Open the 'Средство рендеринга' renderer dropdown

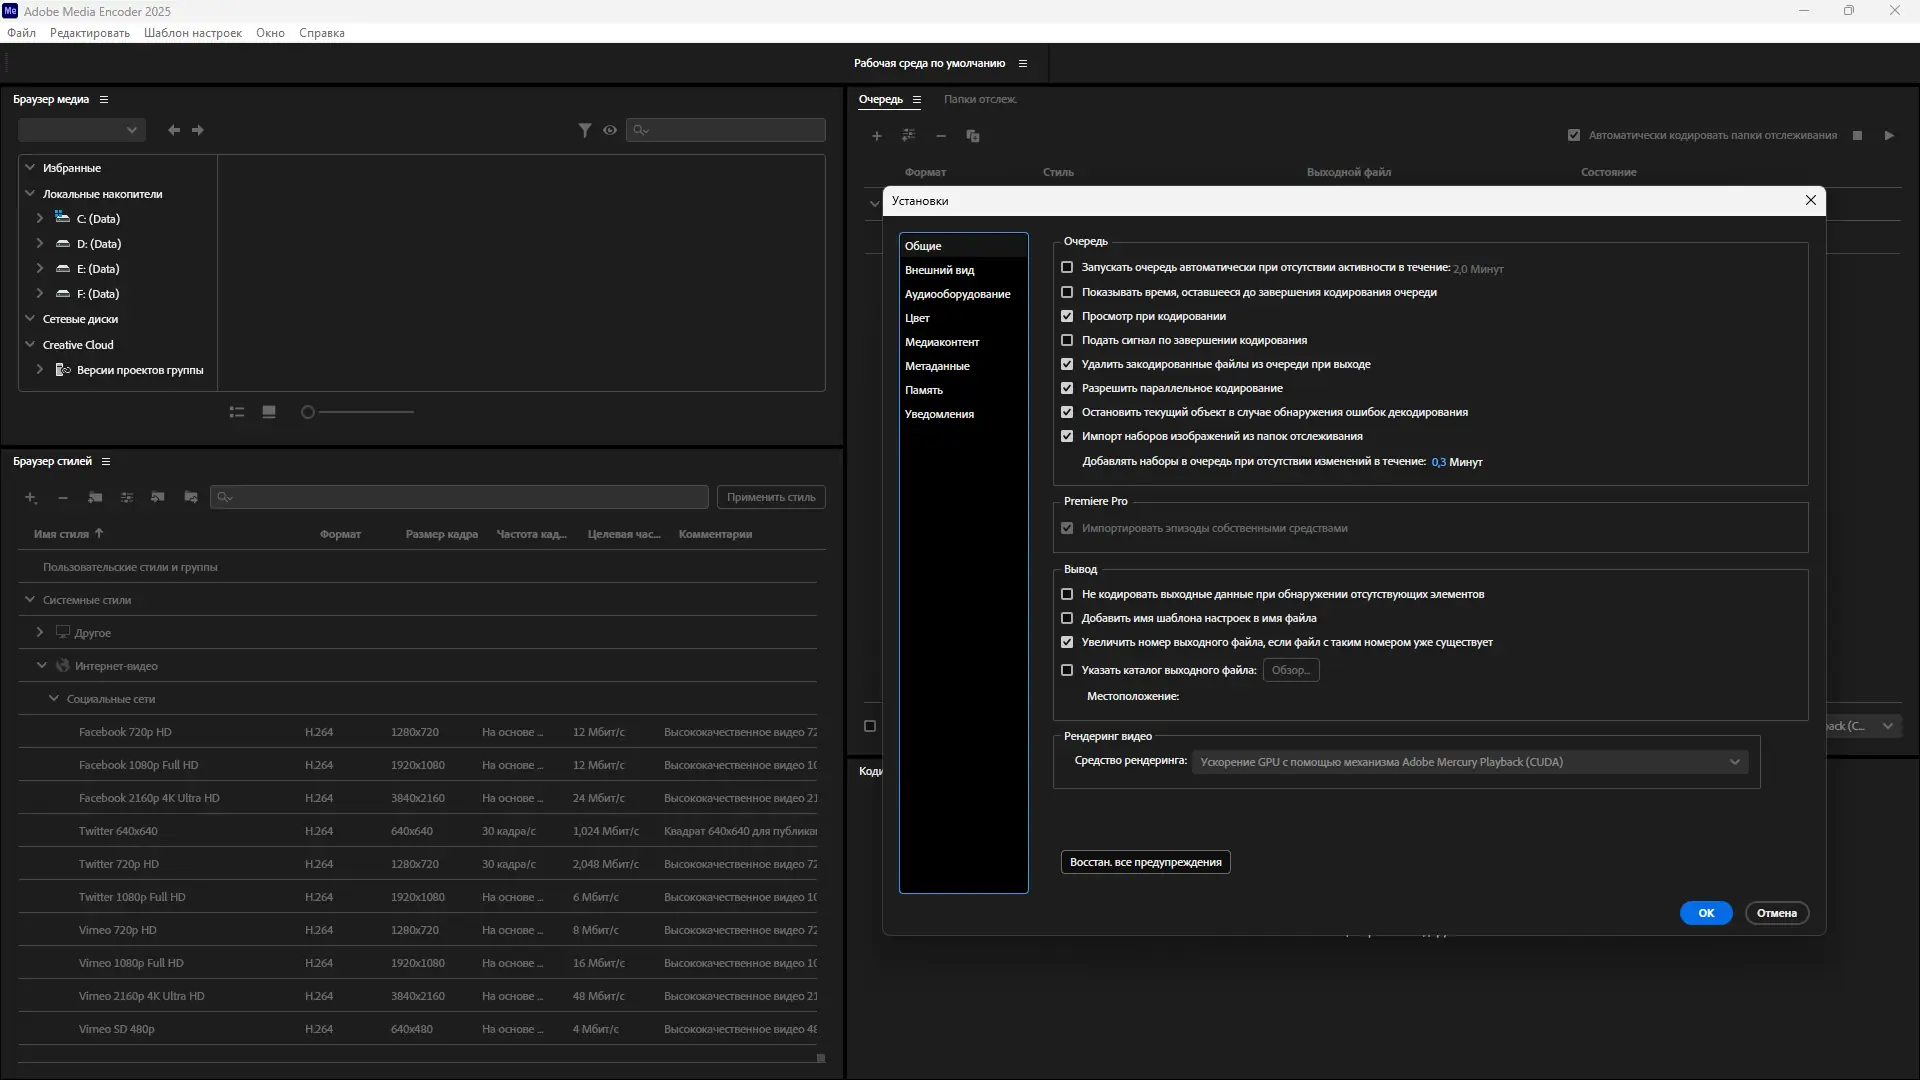click(1470, 762)
